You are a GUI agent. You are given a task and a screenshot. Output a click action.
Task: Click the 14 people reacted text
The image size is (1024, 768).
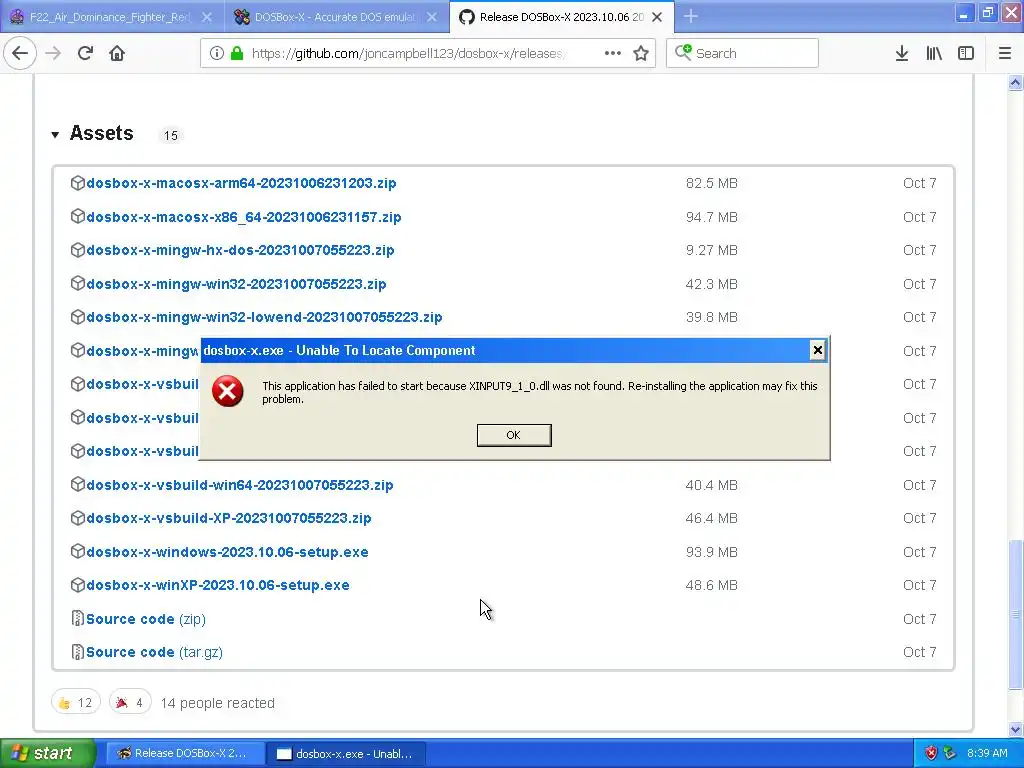(217, 703)
